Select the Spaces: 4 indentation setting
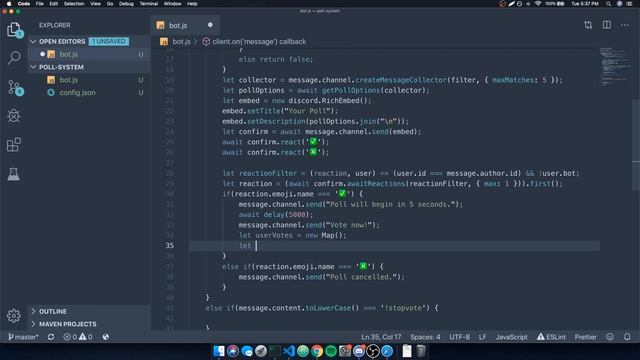 425,337
